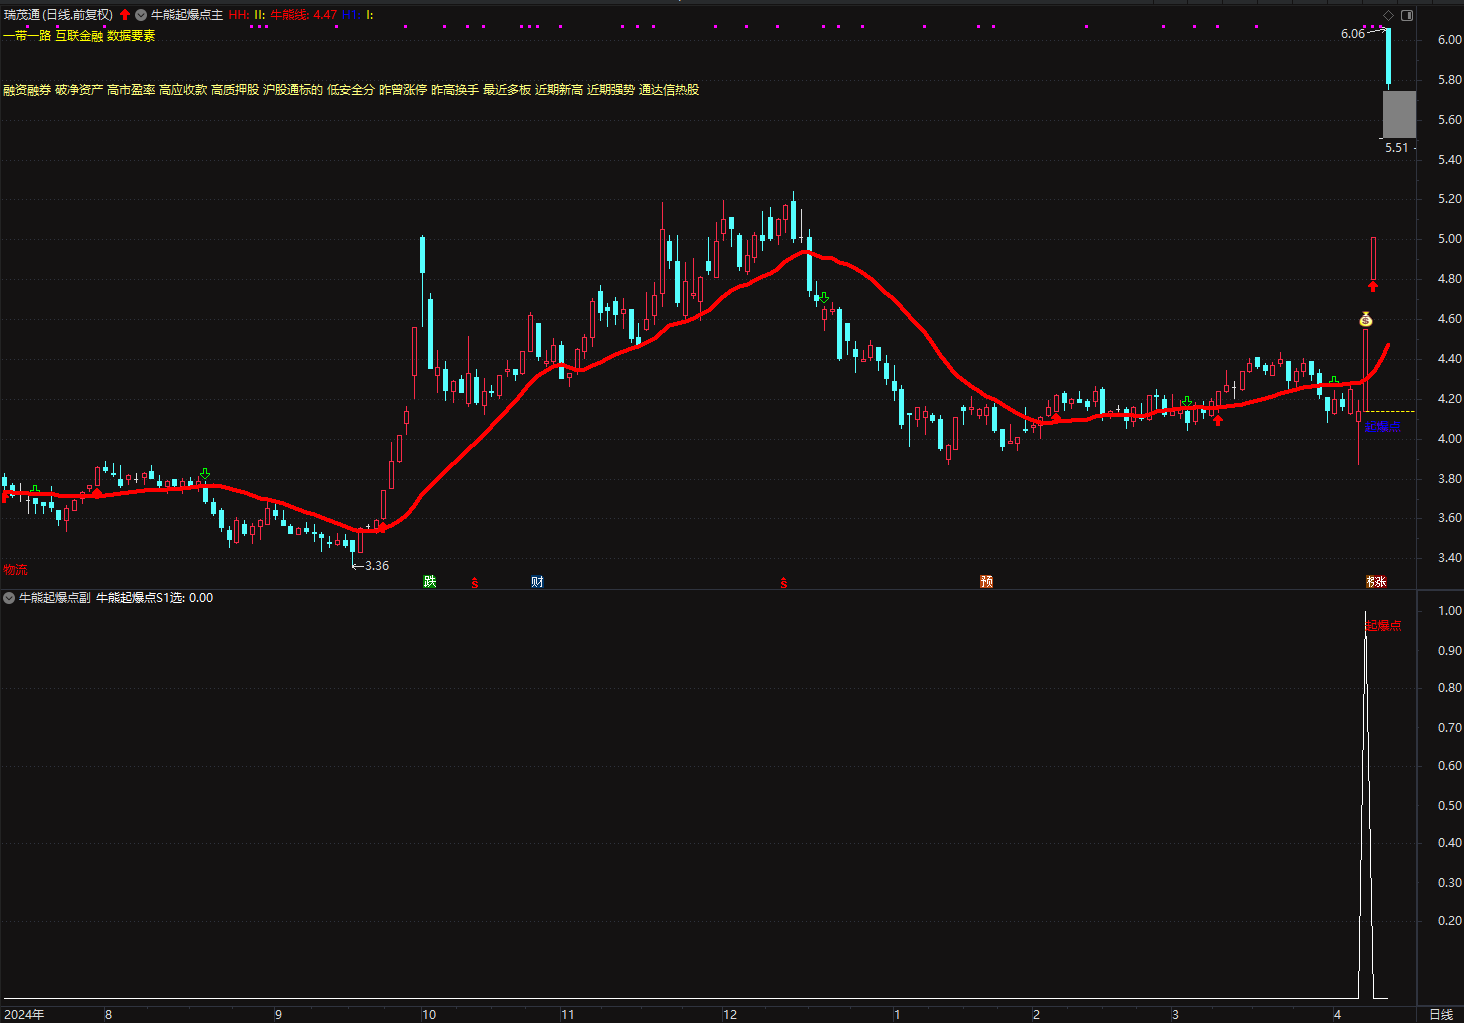Click the diamond icon at chart top-right
Viewport: 1464px width, 1023px height.
coord(1388,15)
